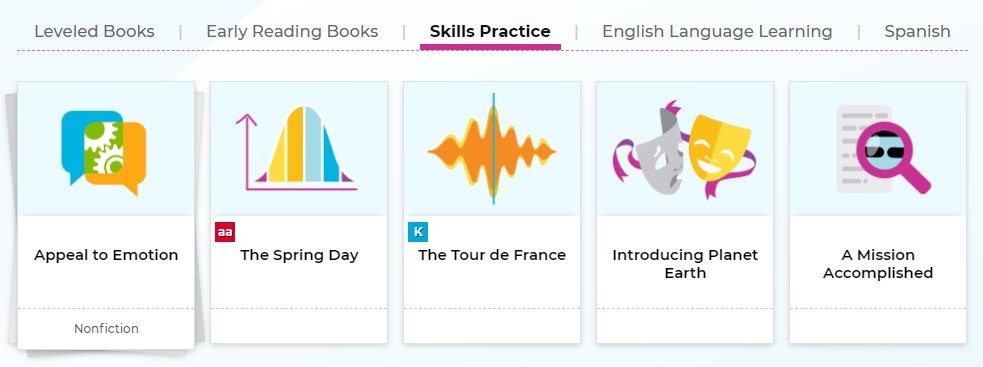This screenshot has height=367, width=983.
Task: Click the magnifying glass document icon
Action: (x=883, y=149)
